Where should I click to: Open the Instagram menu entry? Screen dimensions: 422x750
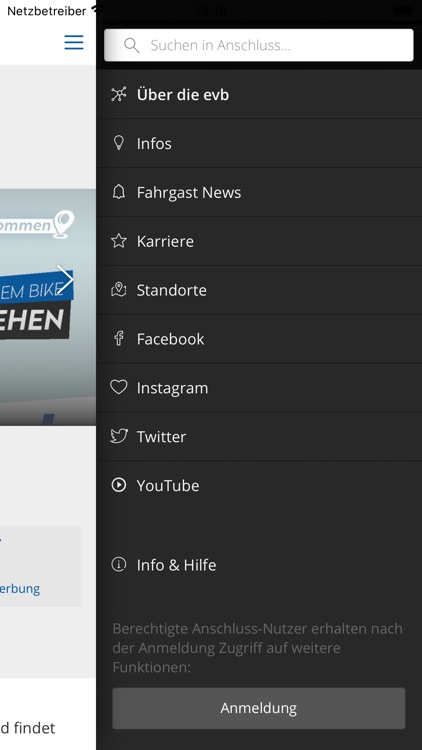tap(259, 387)
